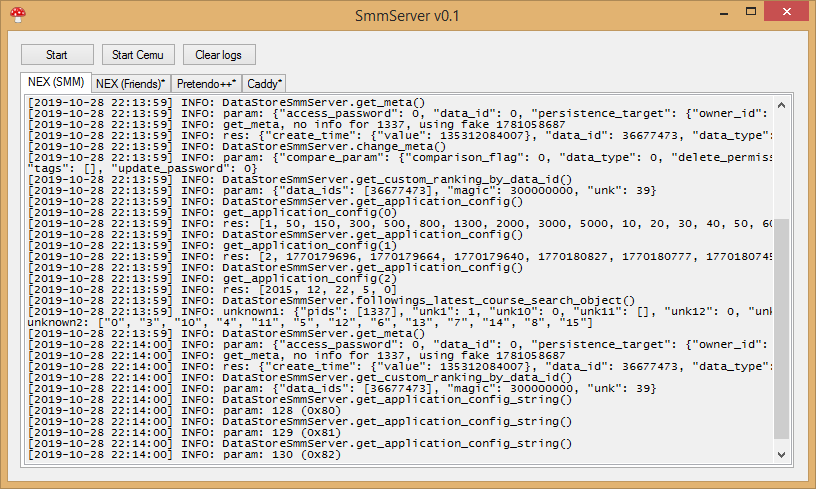This screenshot has height=489, width=816.
Task: Open the Caddy tab
Action: [264, 84]
